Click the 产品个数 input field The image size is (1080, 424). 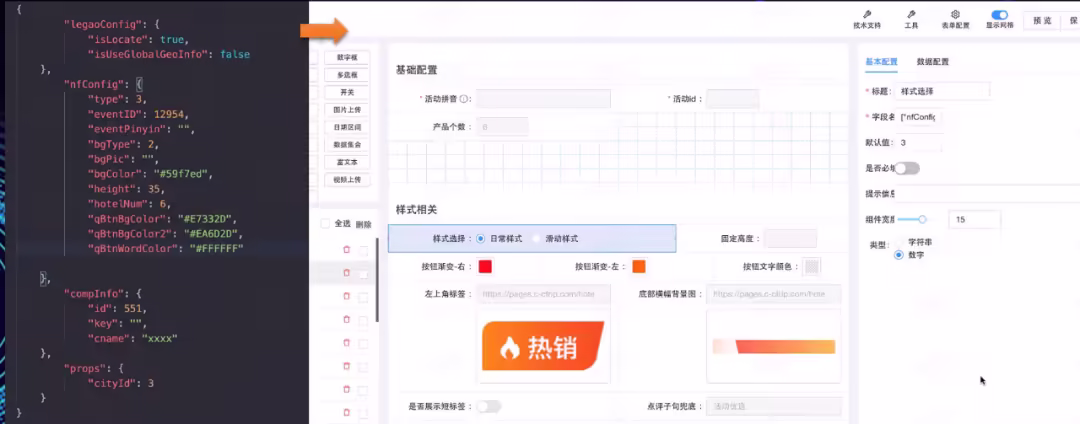[x=502, y=127]
